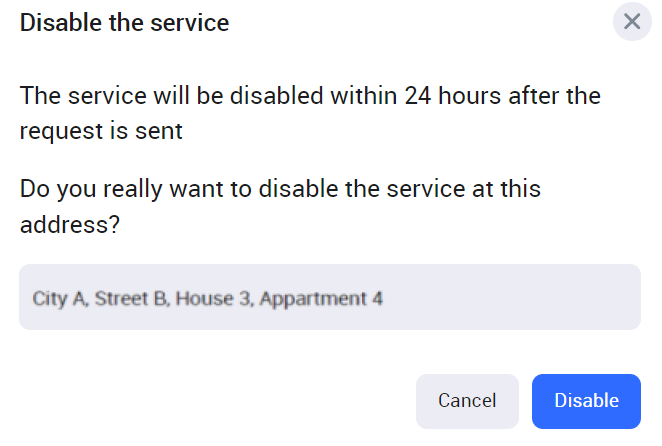Confirm disabling the service at this address
The width and height of the screenshot is (662, 446).
(586, 401)
